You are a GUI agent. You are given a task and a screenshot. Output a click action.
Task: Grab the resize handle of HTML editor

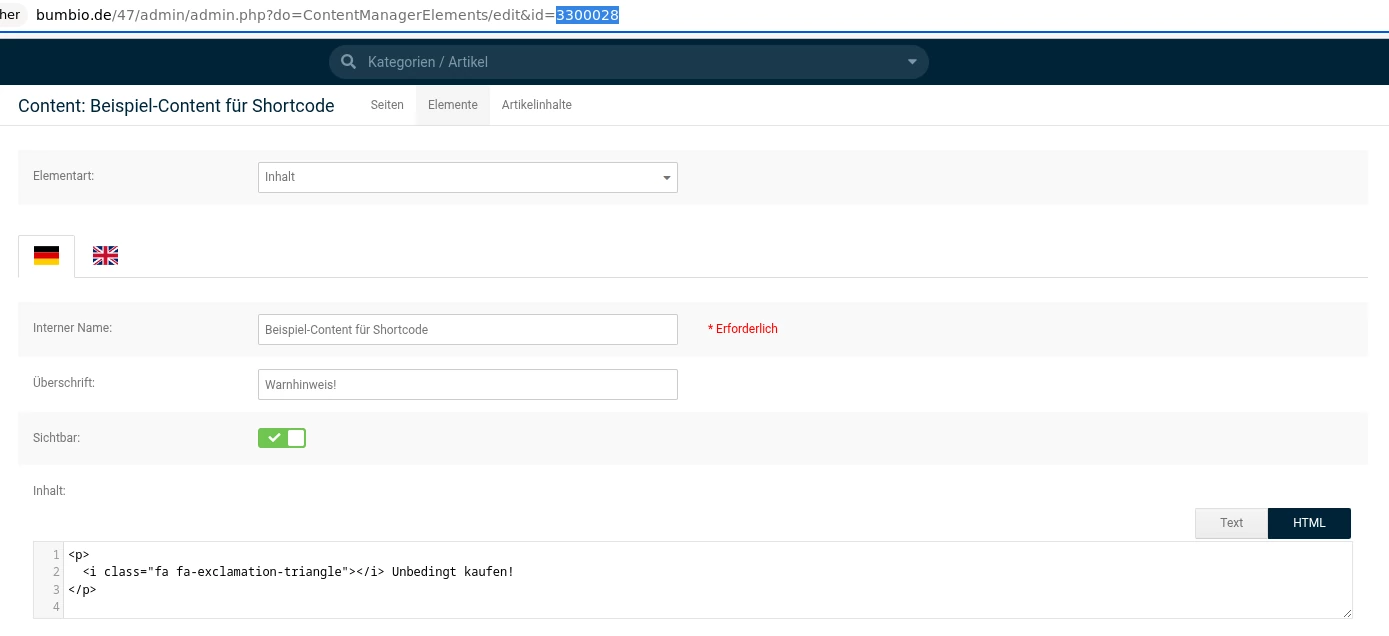point(1346,612)
